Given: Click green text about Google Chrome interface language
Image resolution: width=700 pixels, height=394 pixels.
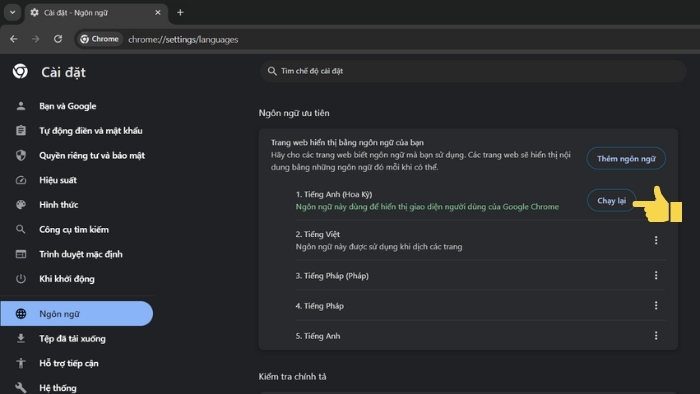Looking at the screenshot, I should [427, 207].
